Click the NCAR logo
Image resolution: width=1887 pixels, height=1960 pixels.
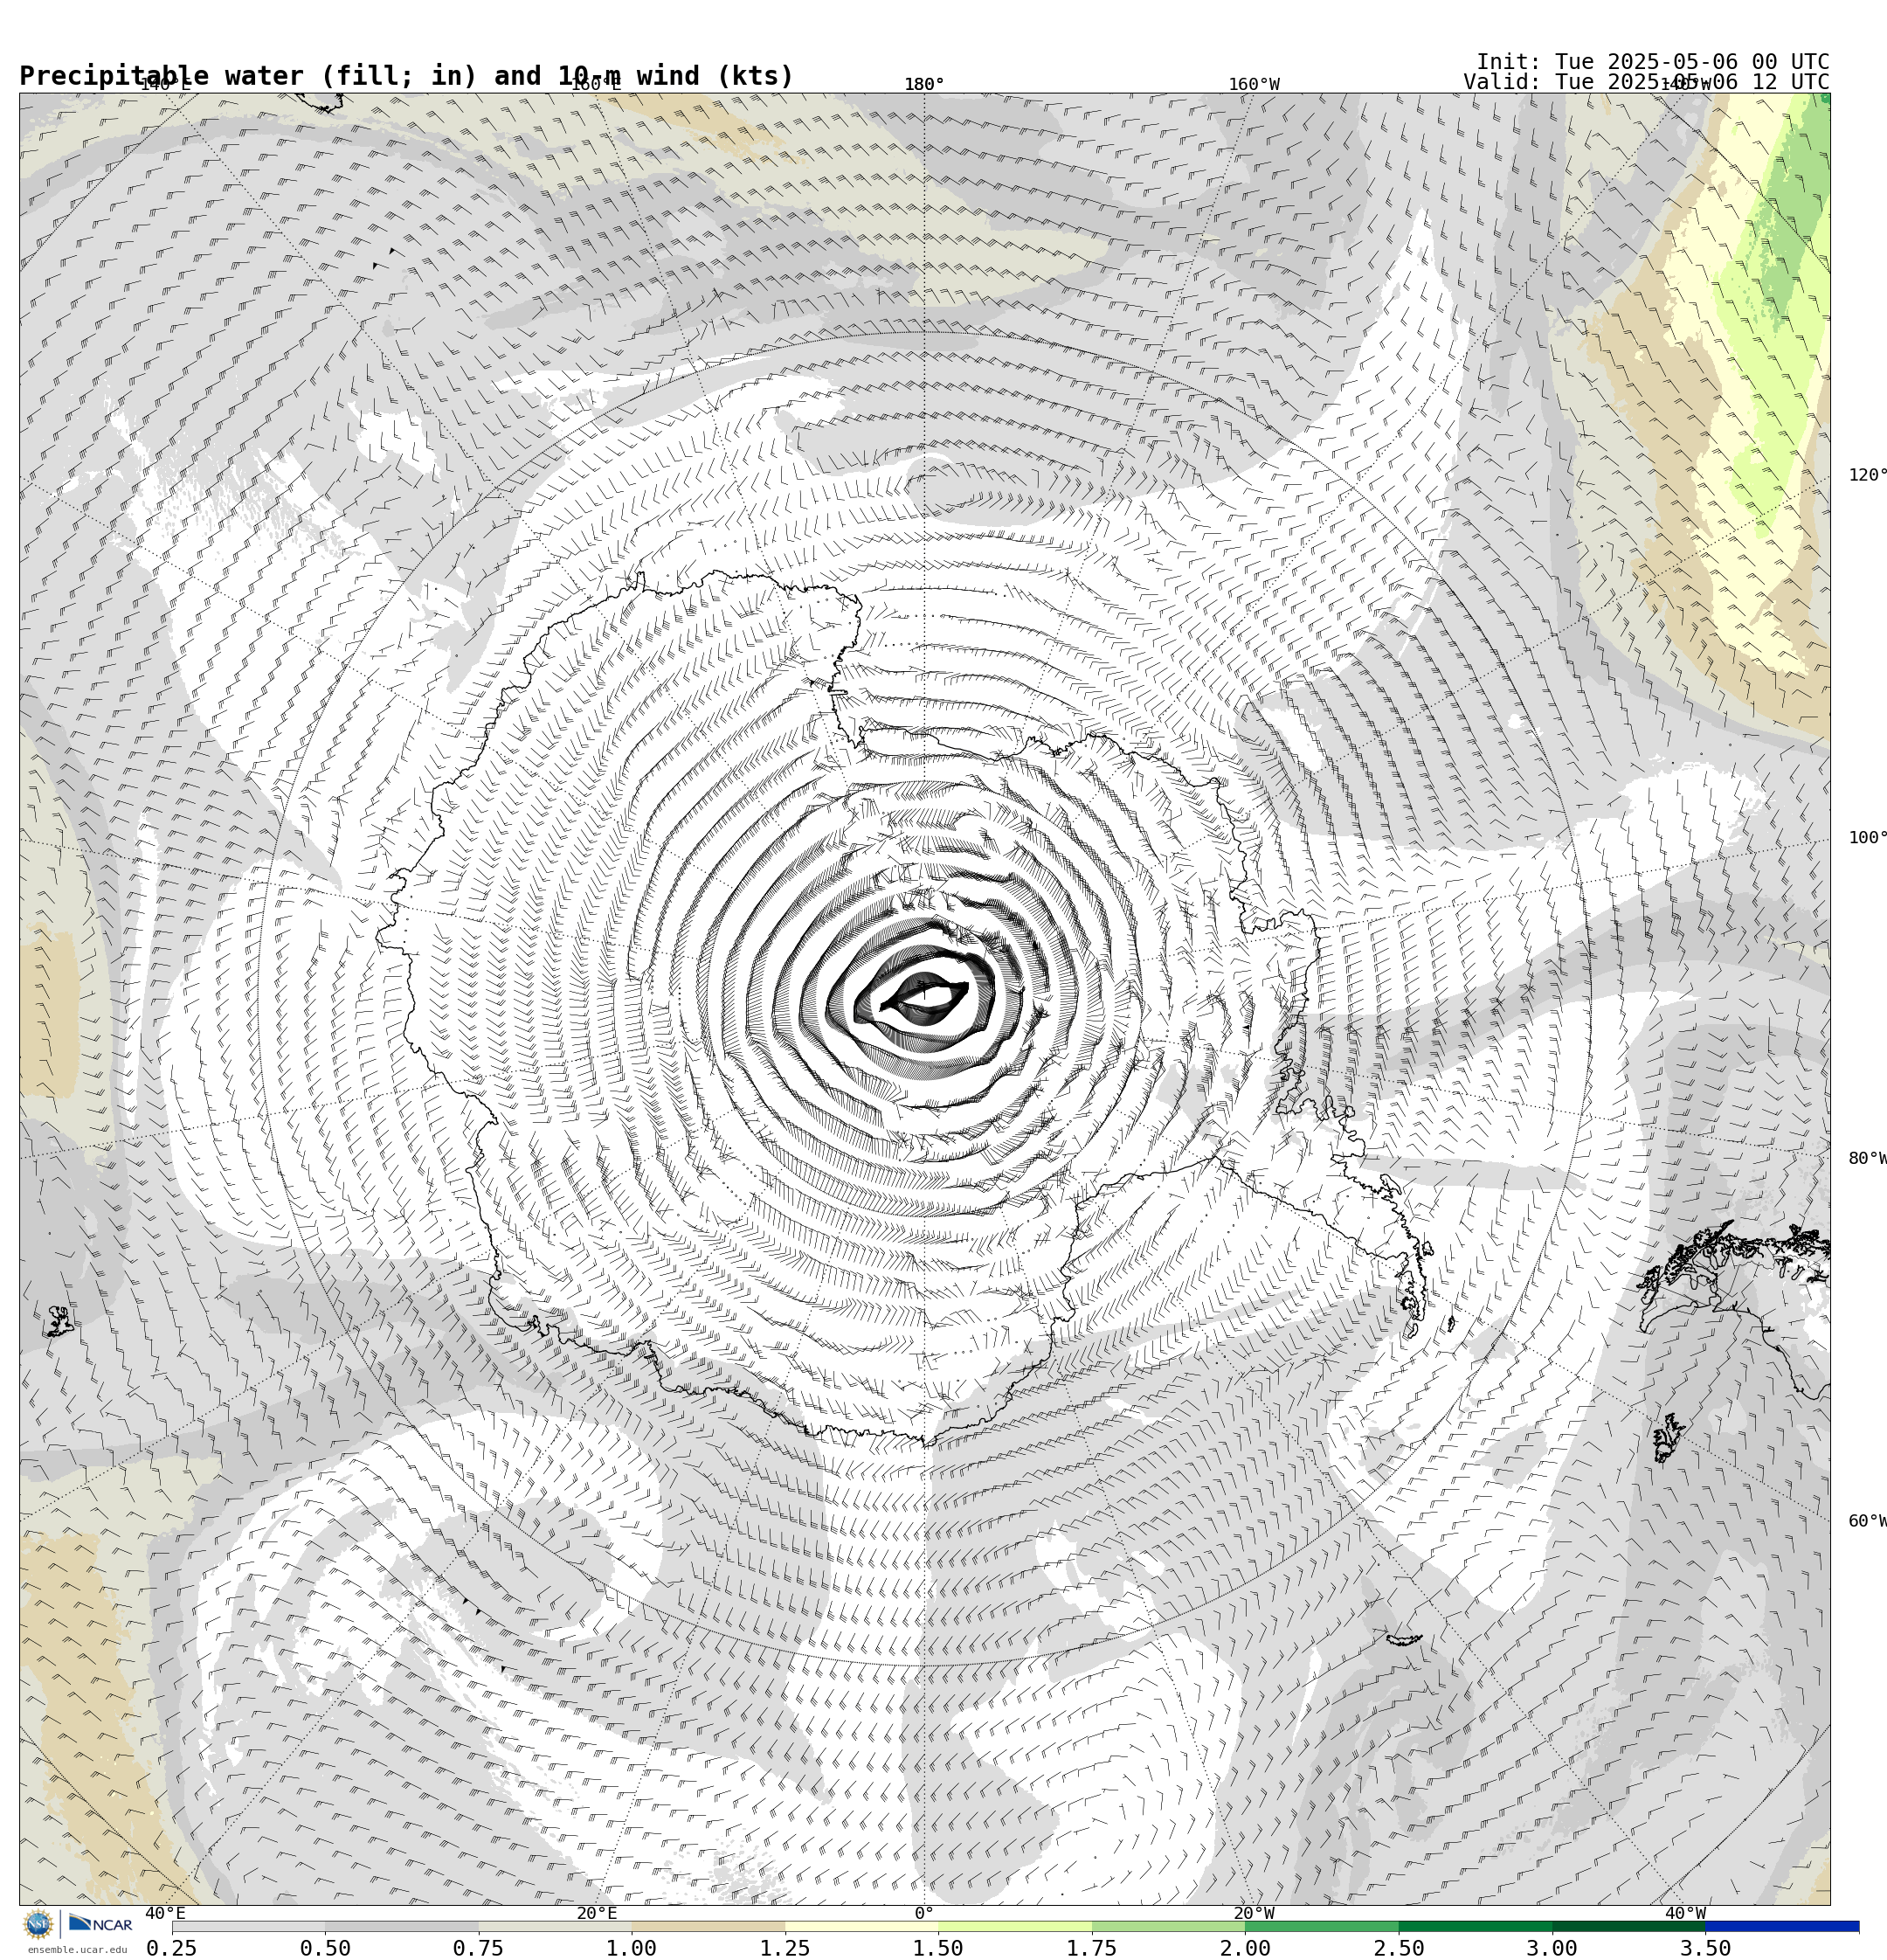click(x=100, y=1924)
